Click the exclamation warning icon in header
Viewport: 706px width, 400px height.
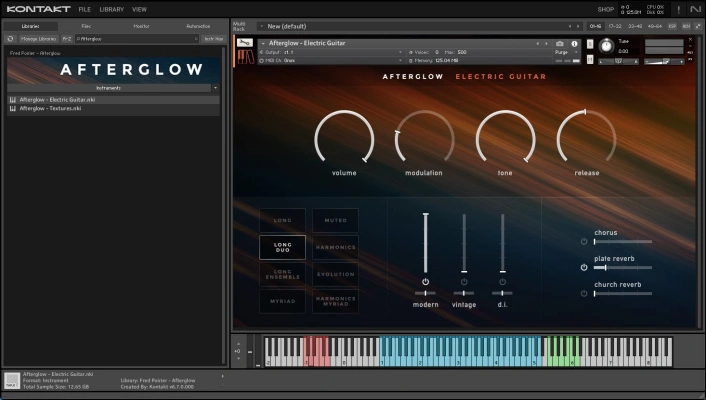[x=679, y=9]
